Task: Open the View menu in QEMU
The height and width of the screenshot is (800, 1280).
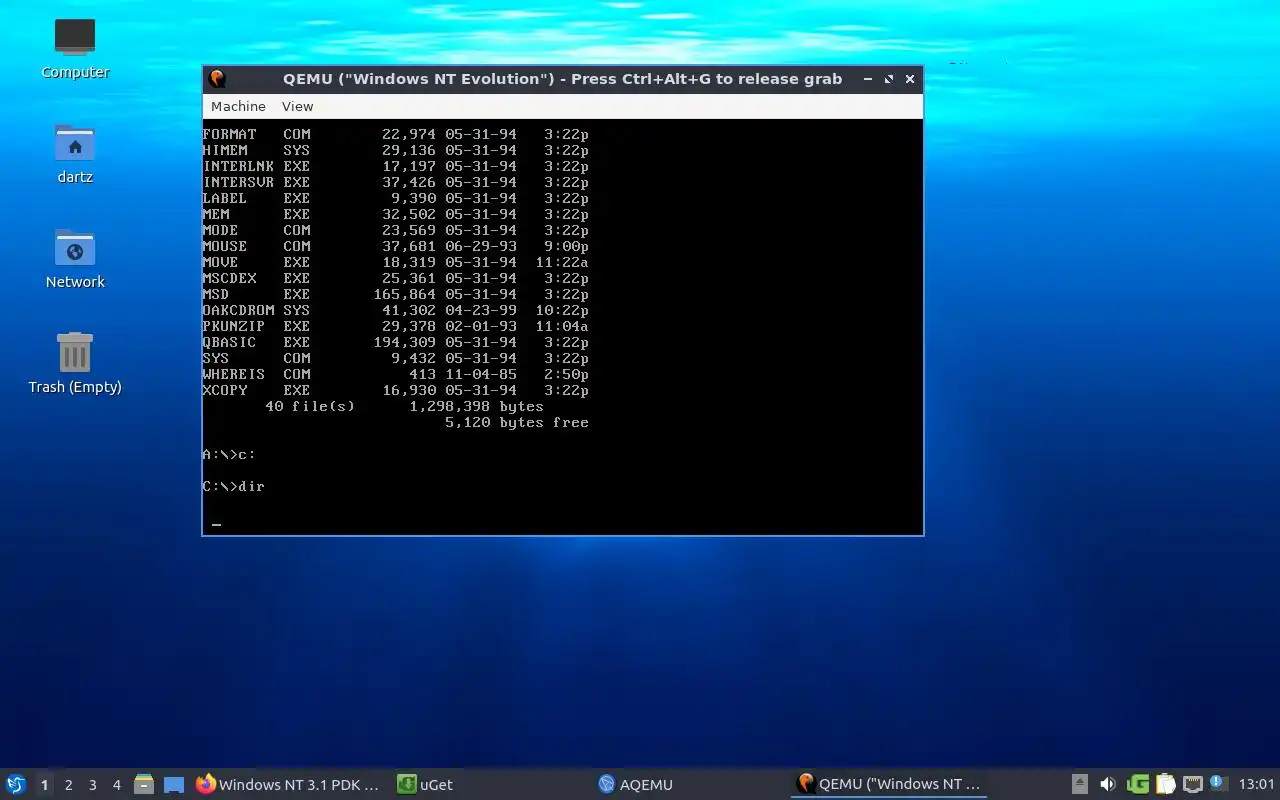Action: point(297,106)
